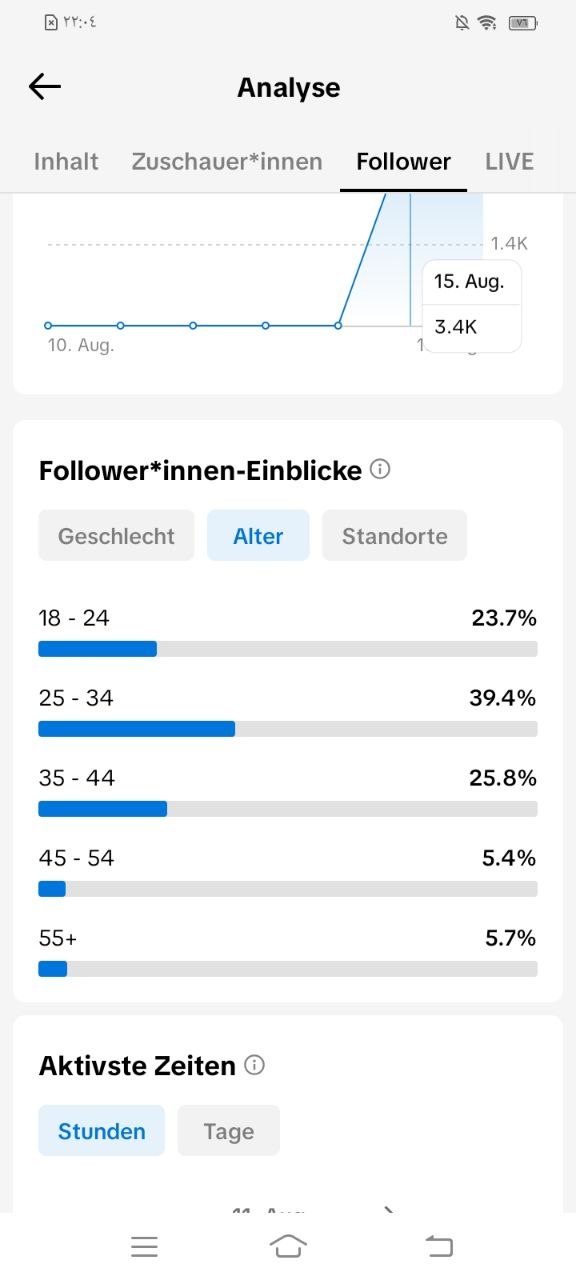
Task: Tap the Android recent apps menu icon
Action: [145, 1246]
